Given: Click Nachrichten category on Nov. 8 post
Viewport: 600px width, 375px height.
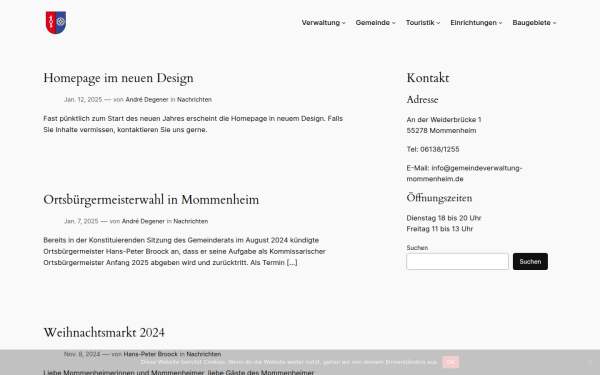Looking at the screenshot, I should 204,354.
